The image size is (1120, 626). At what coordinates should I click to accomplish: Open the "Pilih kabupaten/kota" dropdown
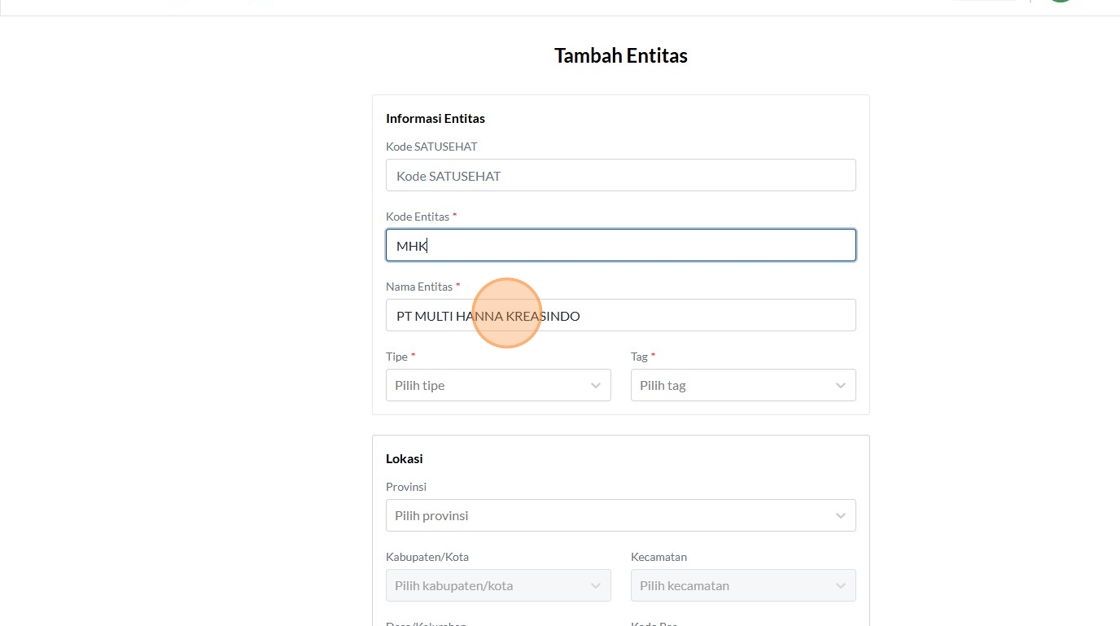click(488, 586)
